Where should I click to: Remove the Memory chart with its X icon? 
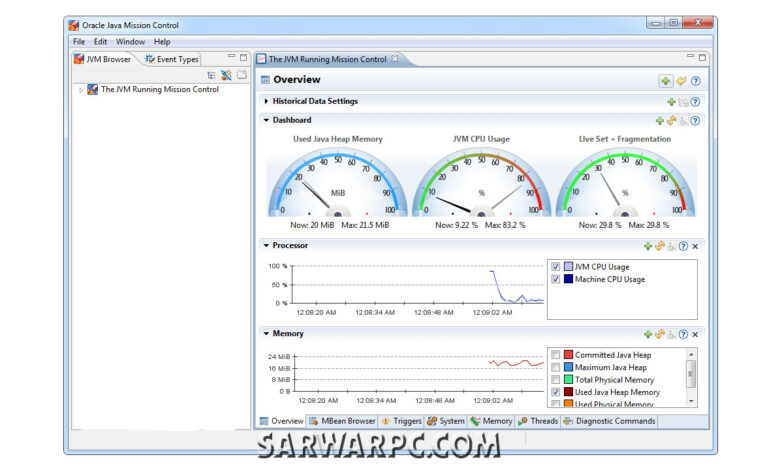click(x=695, y=334)
